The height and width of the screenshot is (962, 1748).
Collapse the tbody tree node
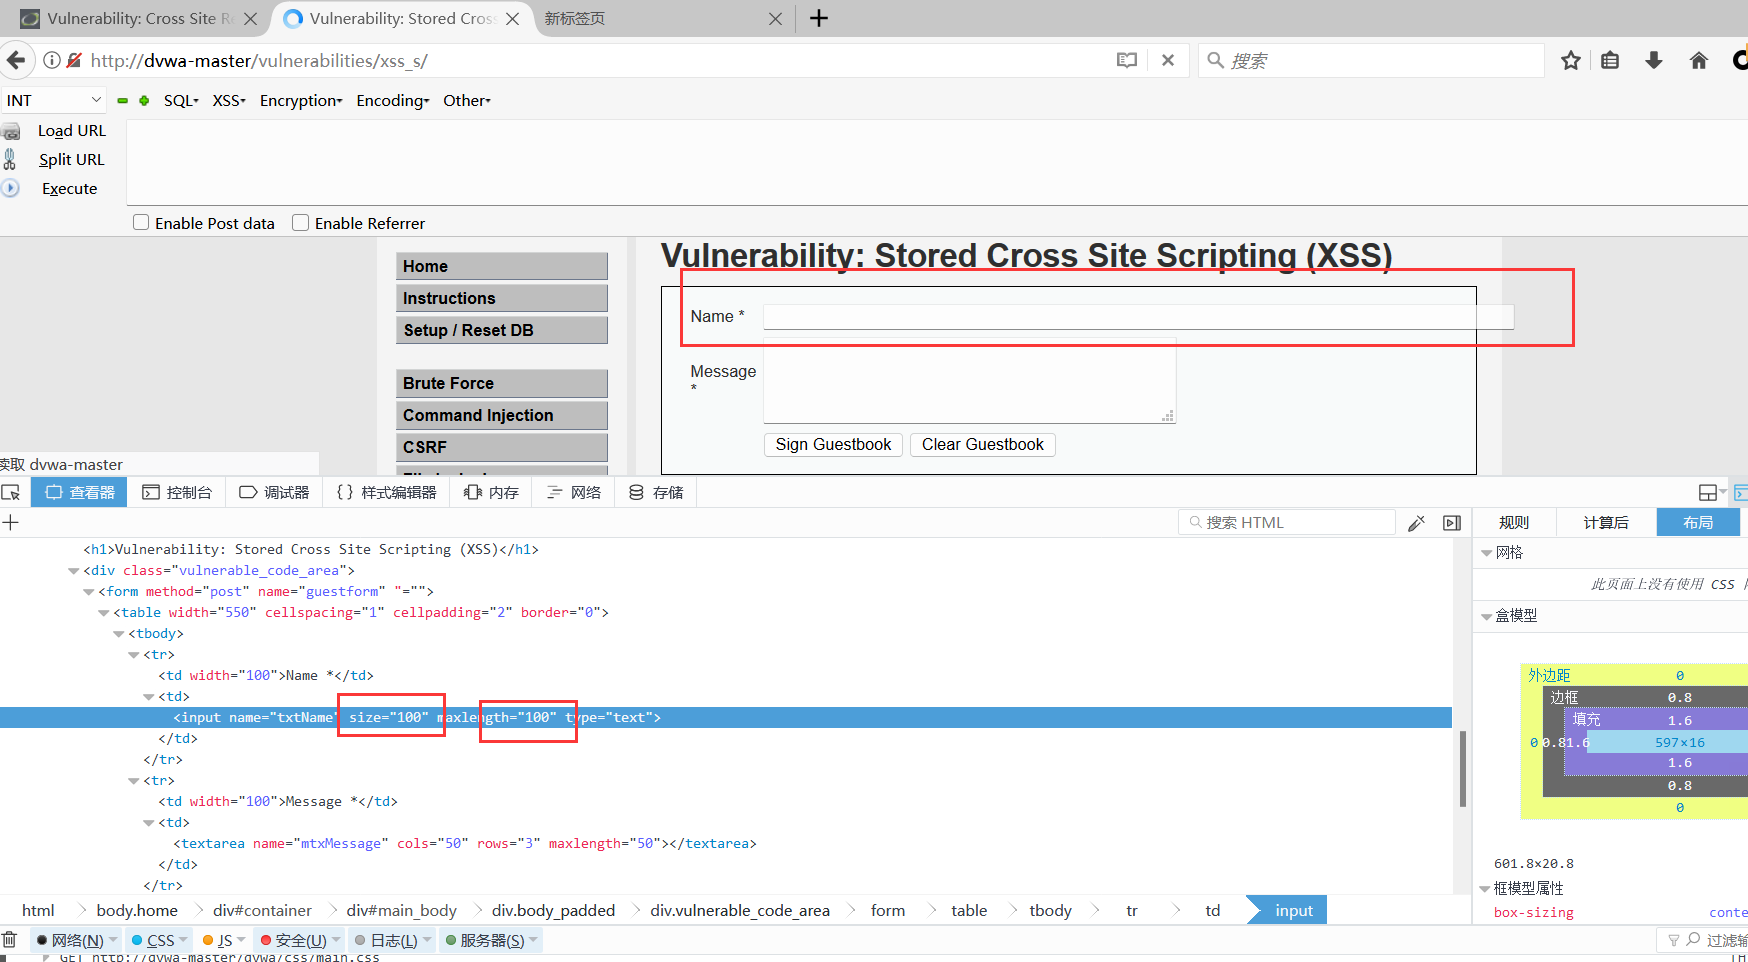coord(119,633)
